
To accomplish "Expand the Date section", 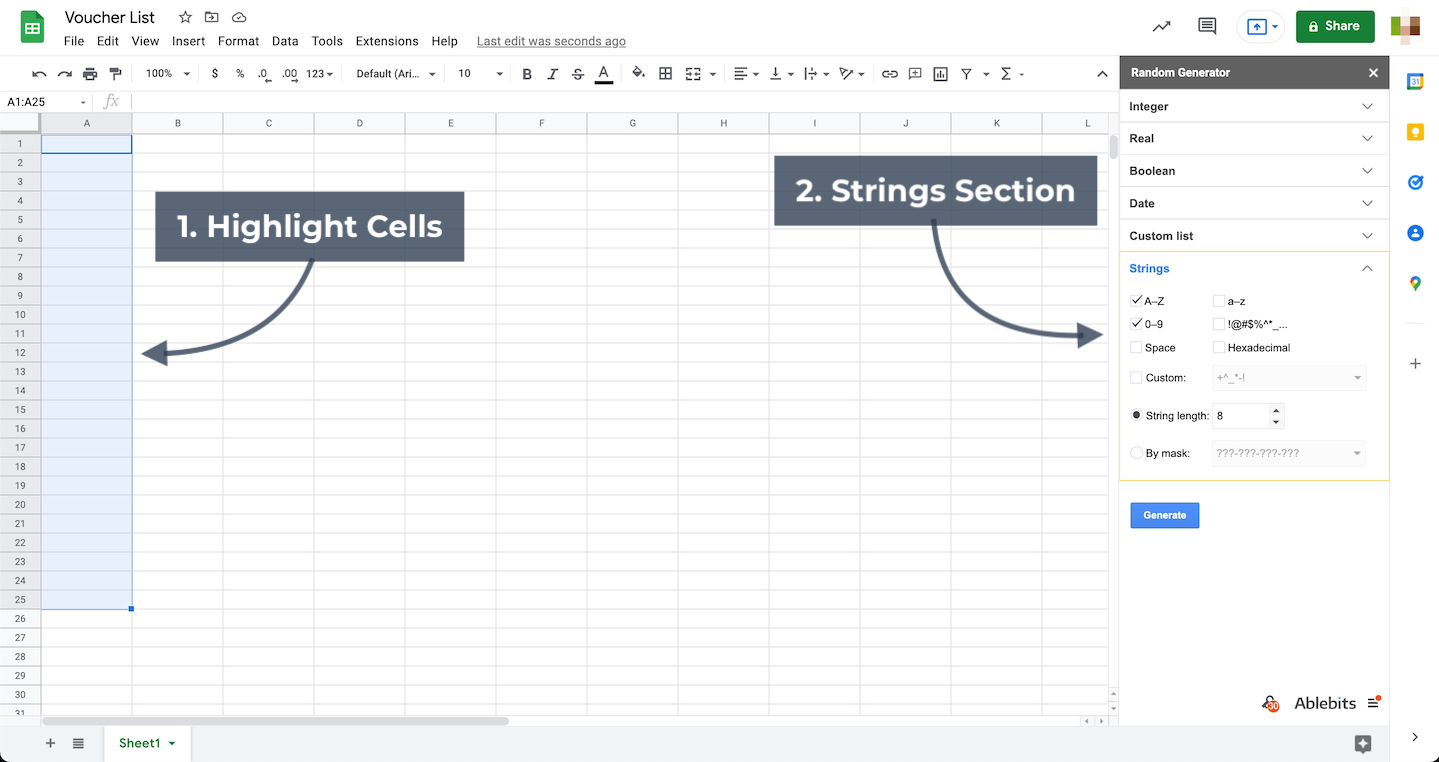I will pyautogui.click(x=1254, y=203).
